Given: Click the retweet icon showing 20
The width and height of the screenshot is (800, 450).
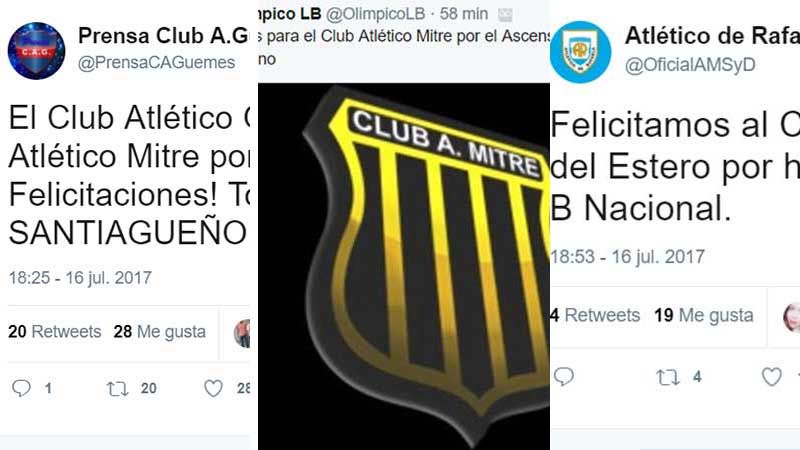Looking at the screenshot, I should [x=117, y=389].
